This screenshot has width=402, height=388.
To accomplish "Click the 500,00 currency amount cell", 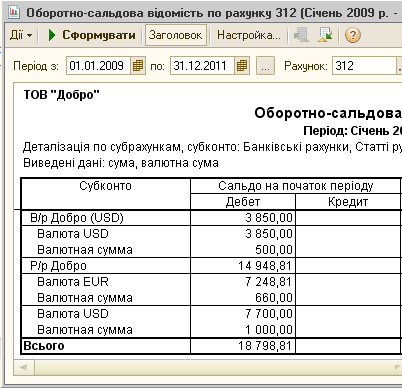I will point(243,250).
